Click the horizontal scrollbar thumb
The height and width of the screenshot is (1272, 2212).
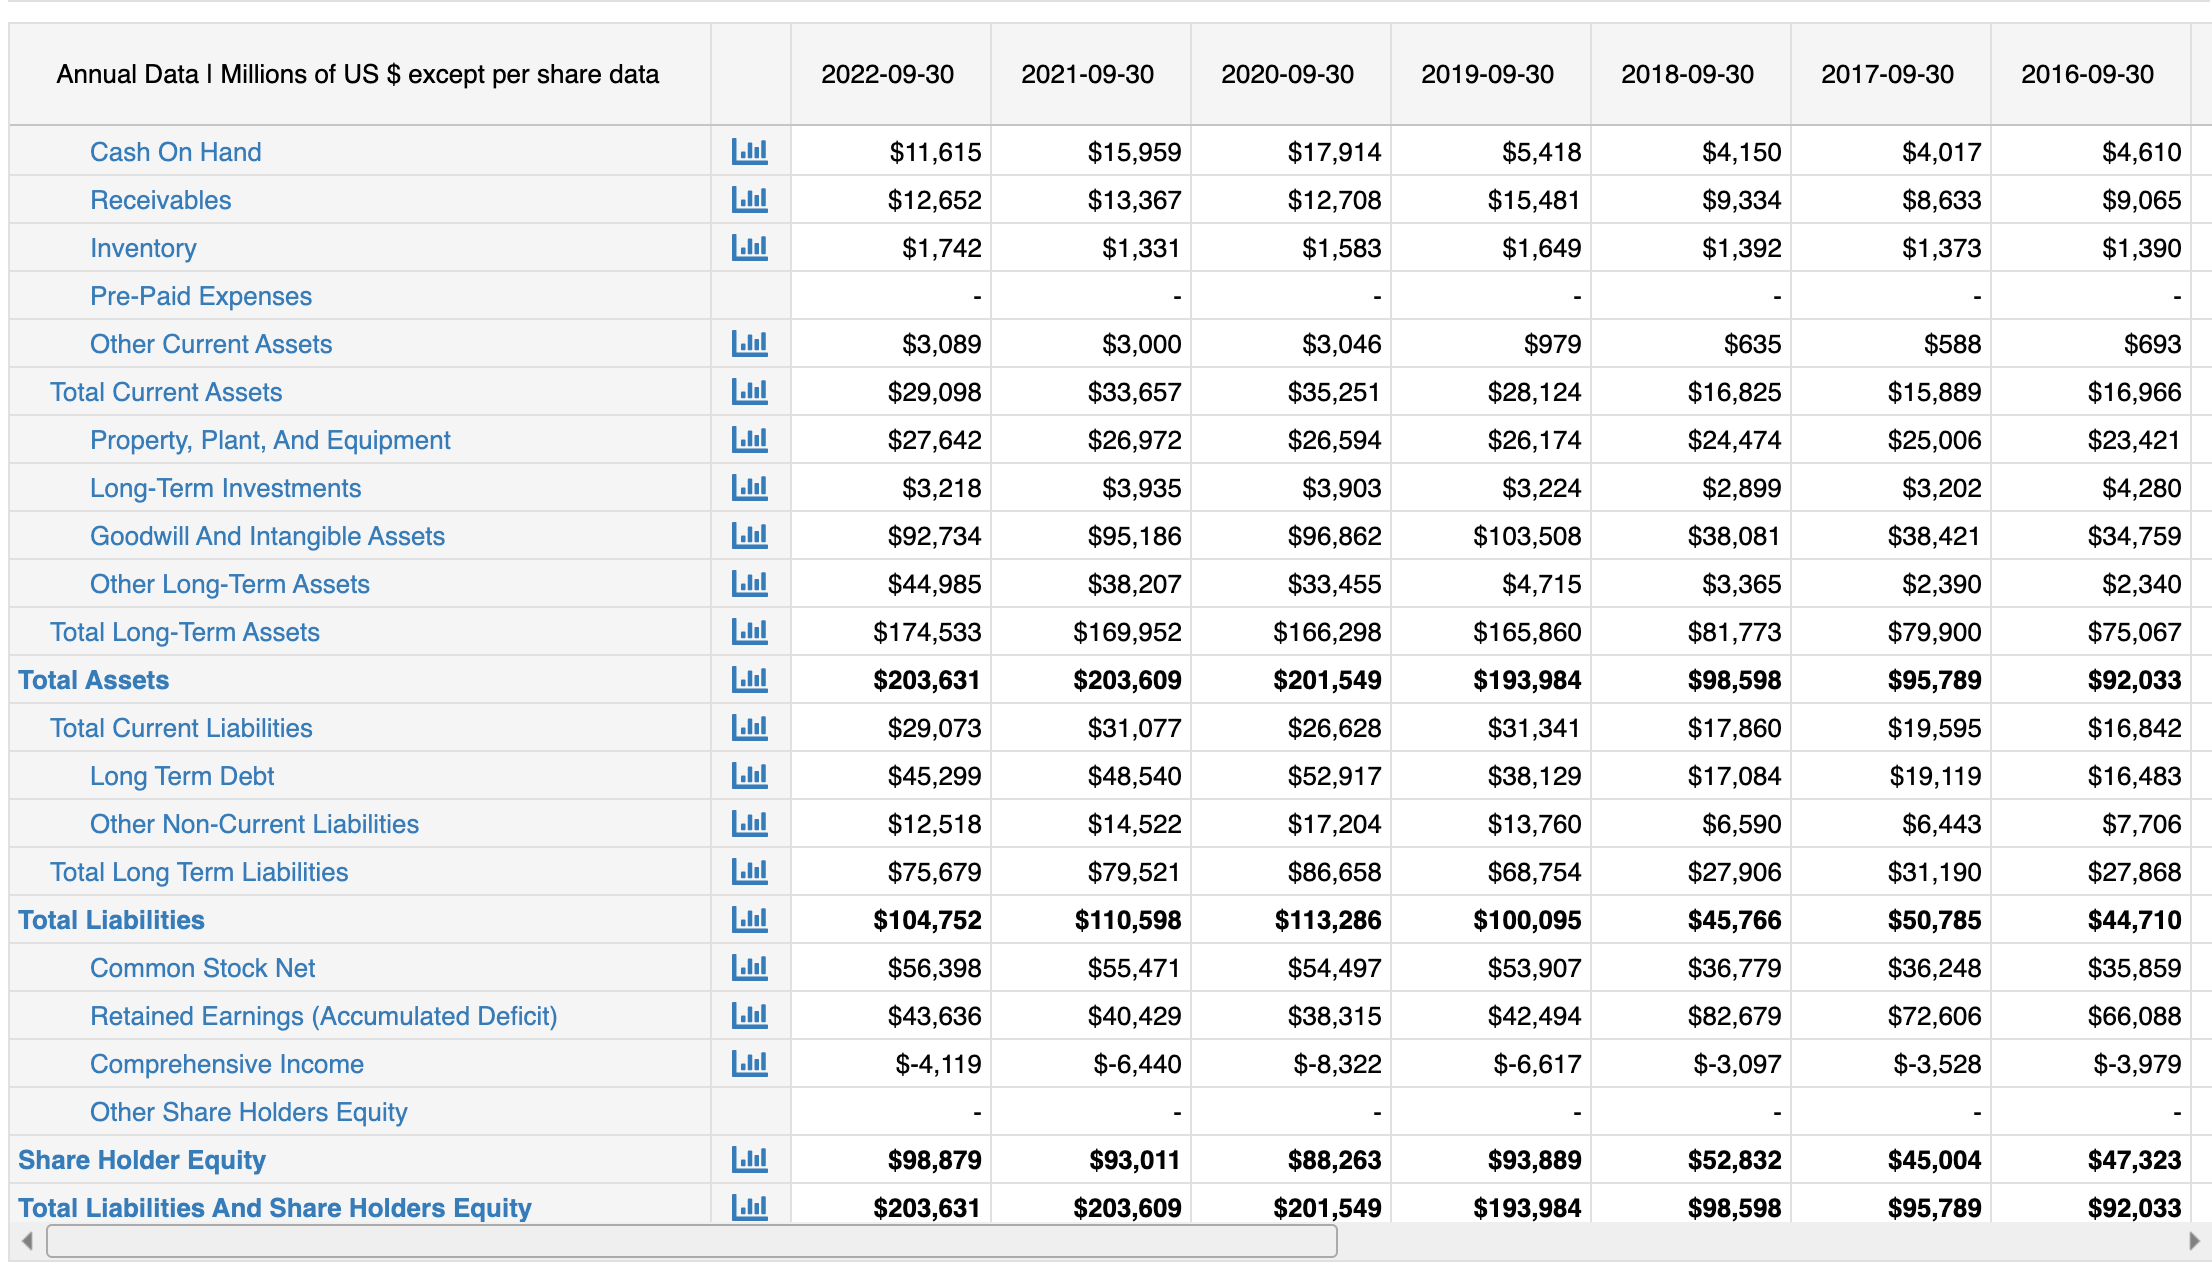click(690, 1241)
